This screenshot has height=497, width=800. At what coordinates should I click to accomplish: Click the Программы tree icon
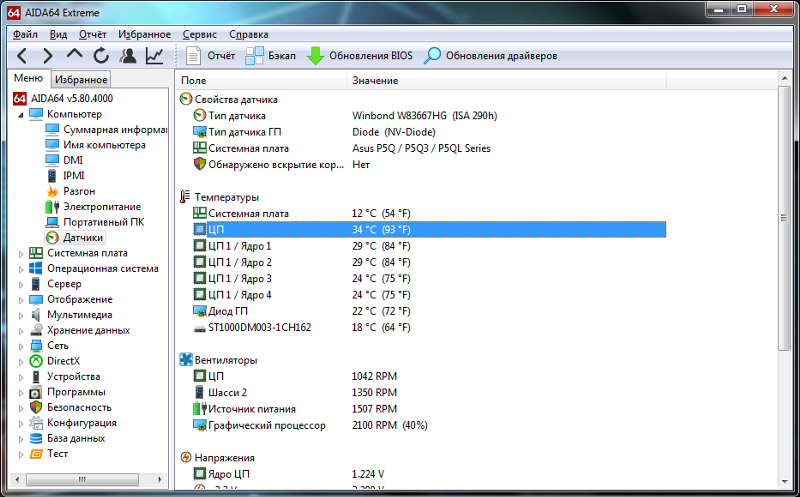pyautogui.click(x=36, y=392)
